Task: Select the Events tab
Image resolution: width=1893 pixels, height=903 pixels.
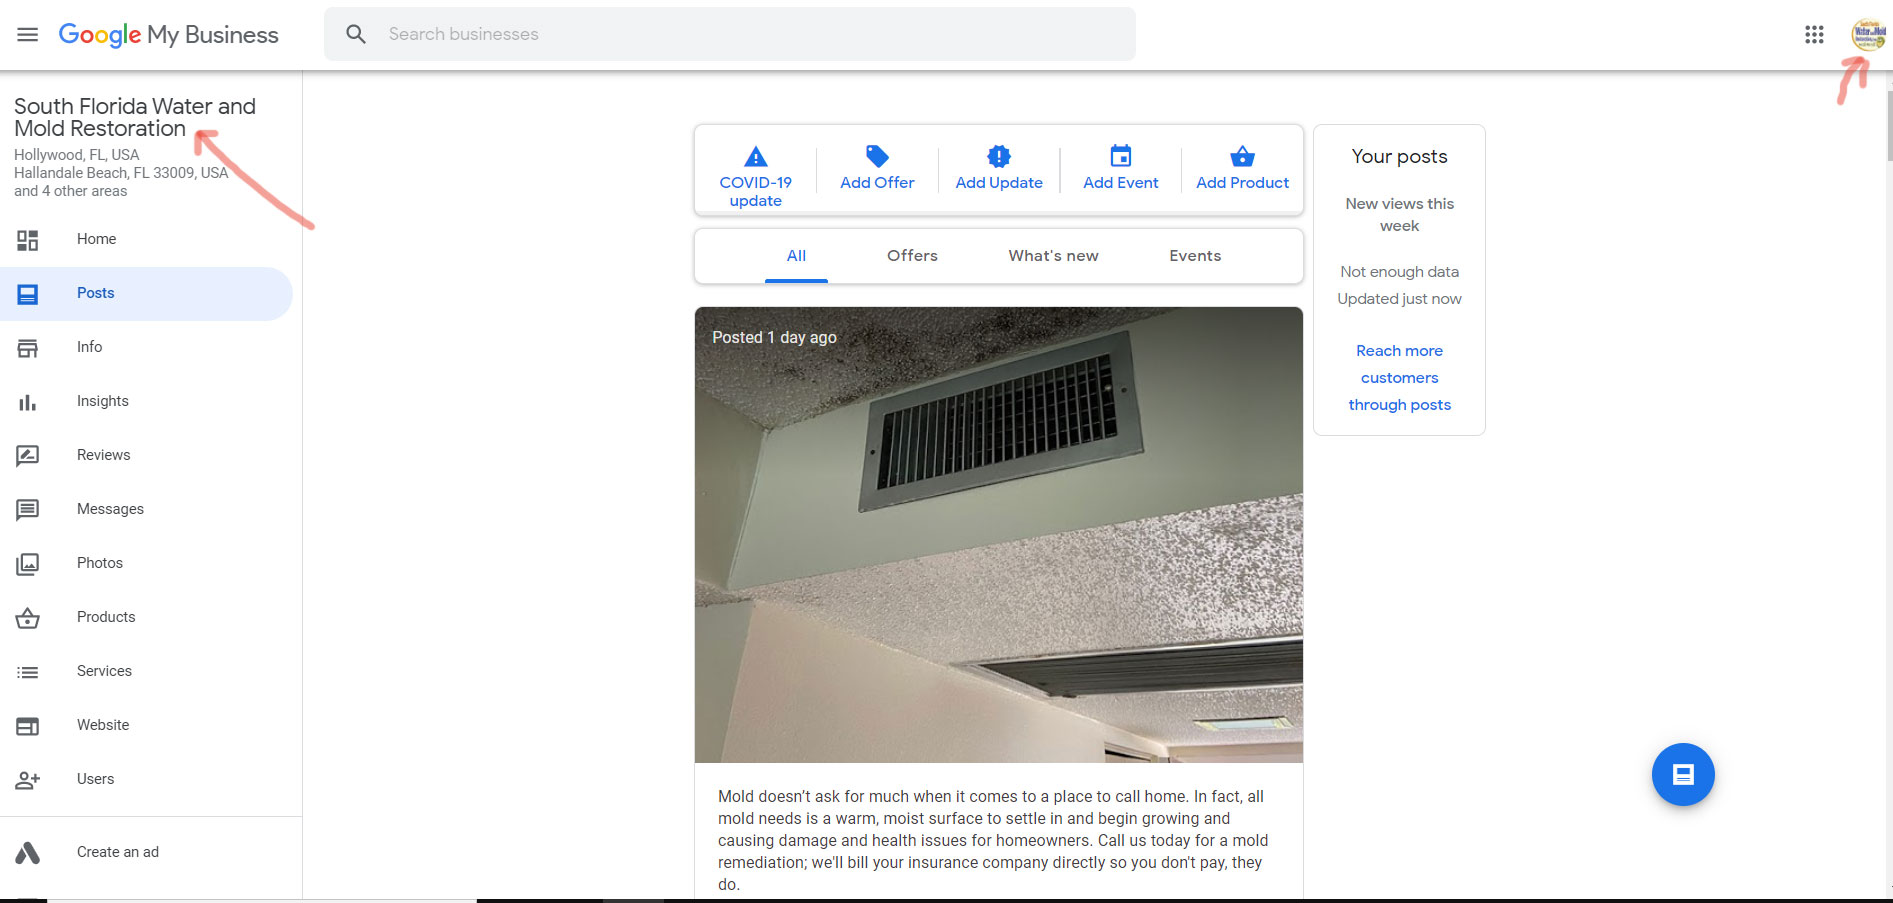Action: point(1195,256)
